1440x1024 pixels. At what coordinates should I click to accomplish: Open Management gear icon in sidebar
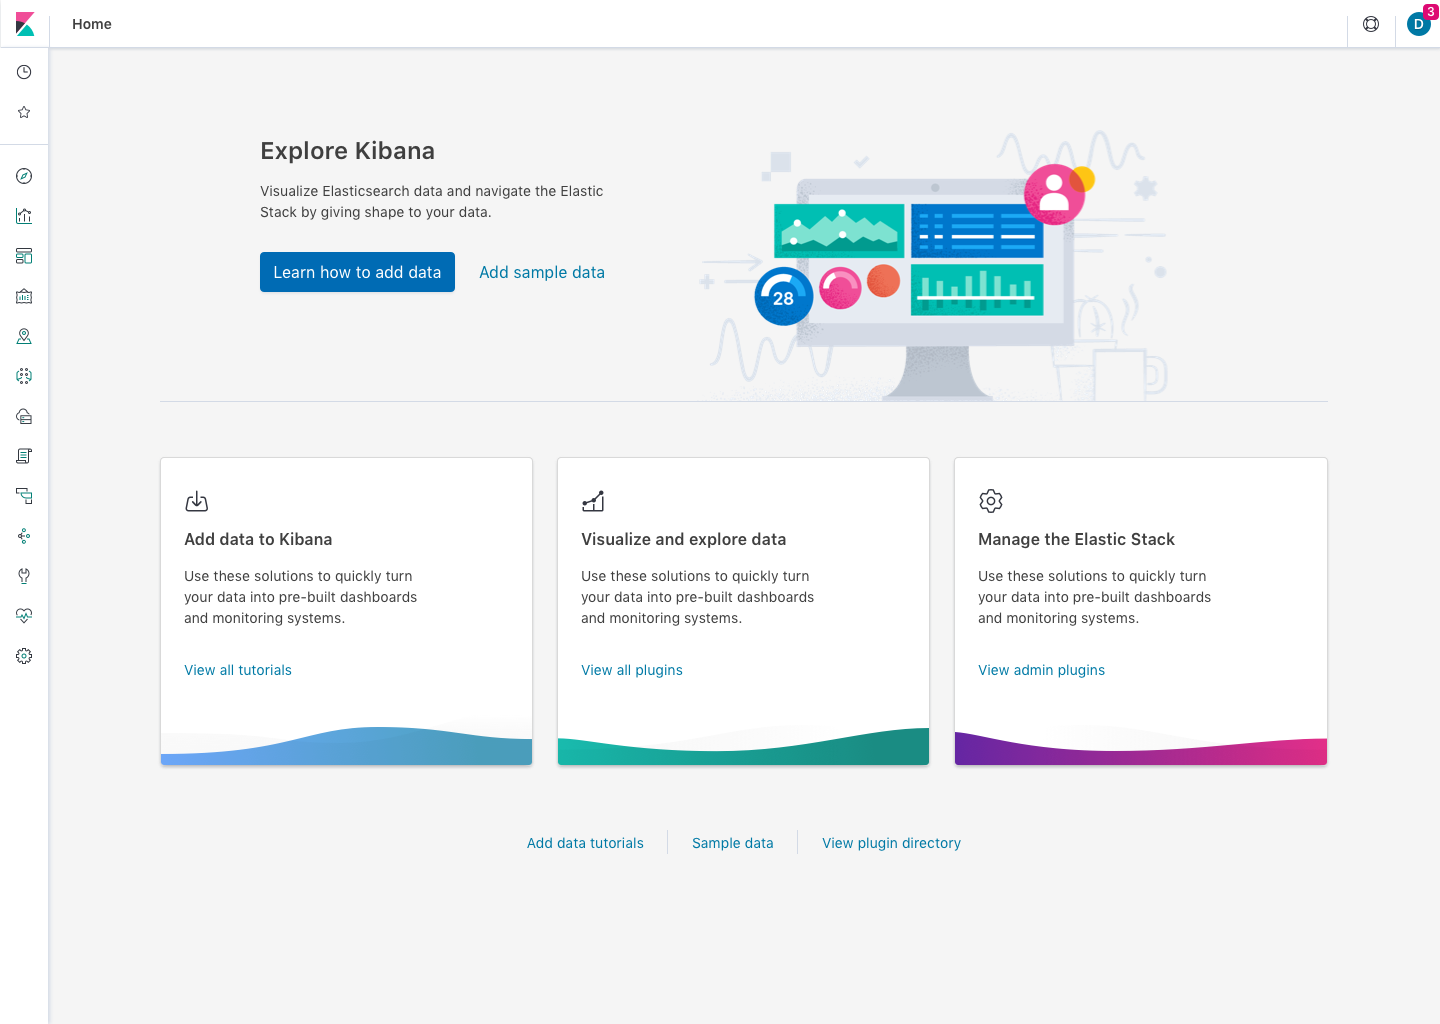(x=24, y=656)
